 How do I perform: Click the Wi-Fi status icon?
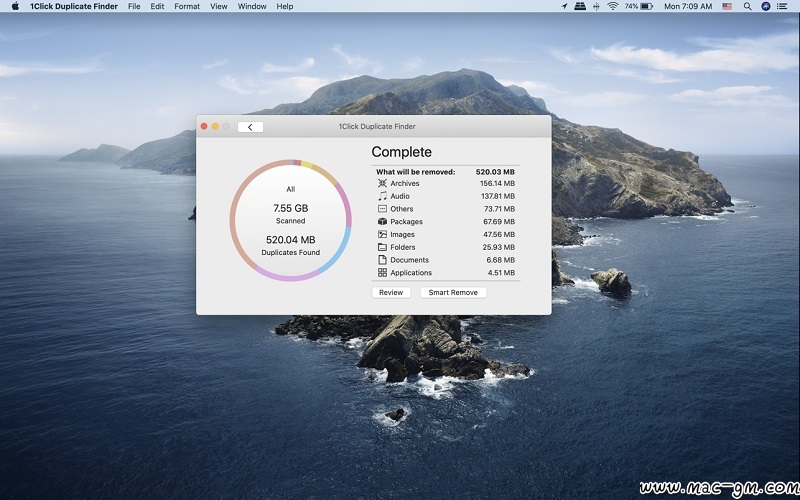click(613, 6)
